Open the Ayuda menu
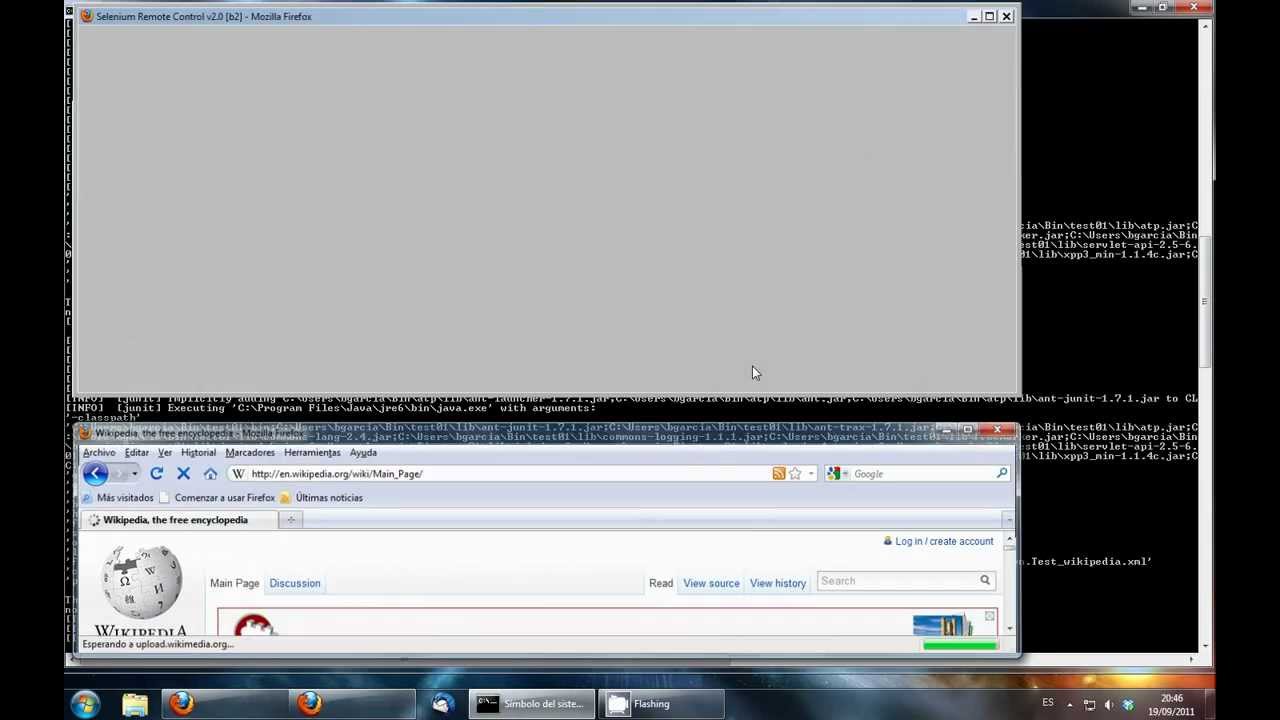This screenshot has width=1280, height=720. click(x=363, y=453)
